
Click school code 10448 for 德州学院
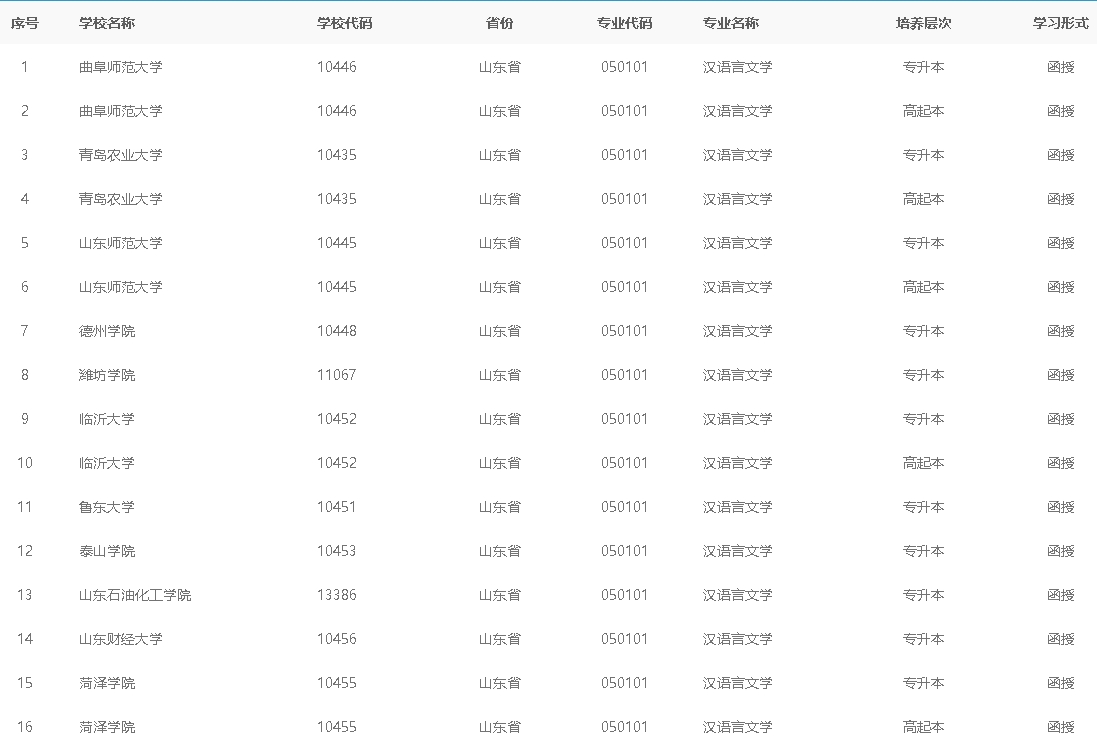[x=337, y=331]
